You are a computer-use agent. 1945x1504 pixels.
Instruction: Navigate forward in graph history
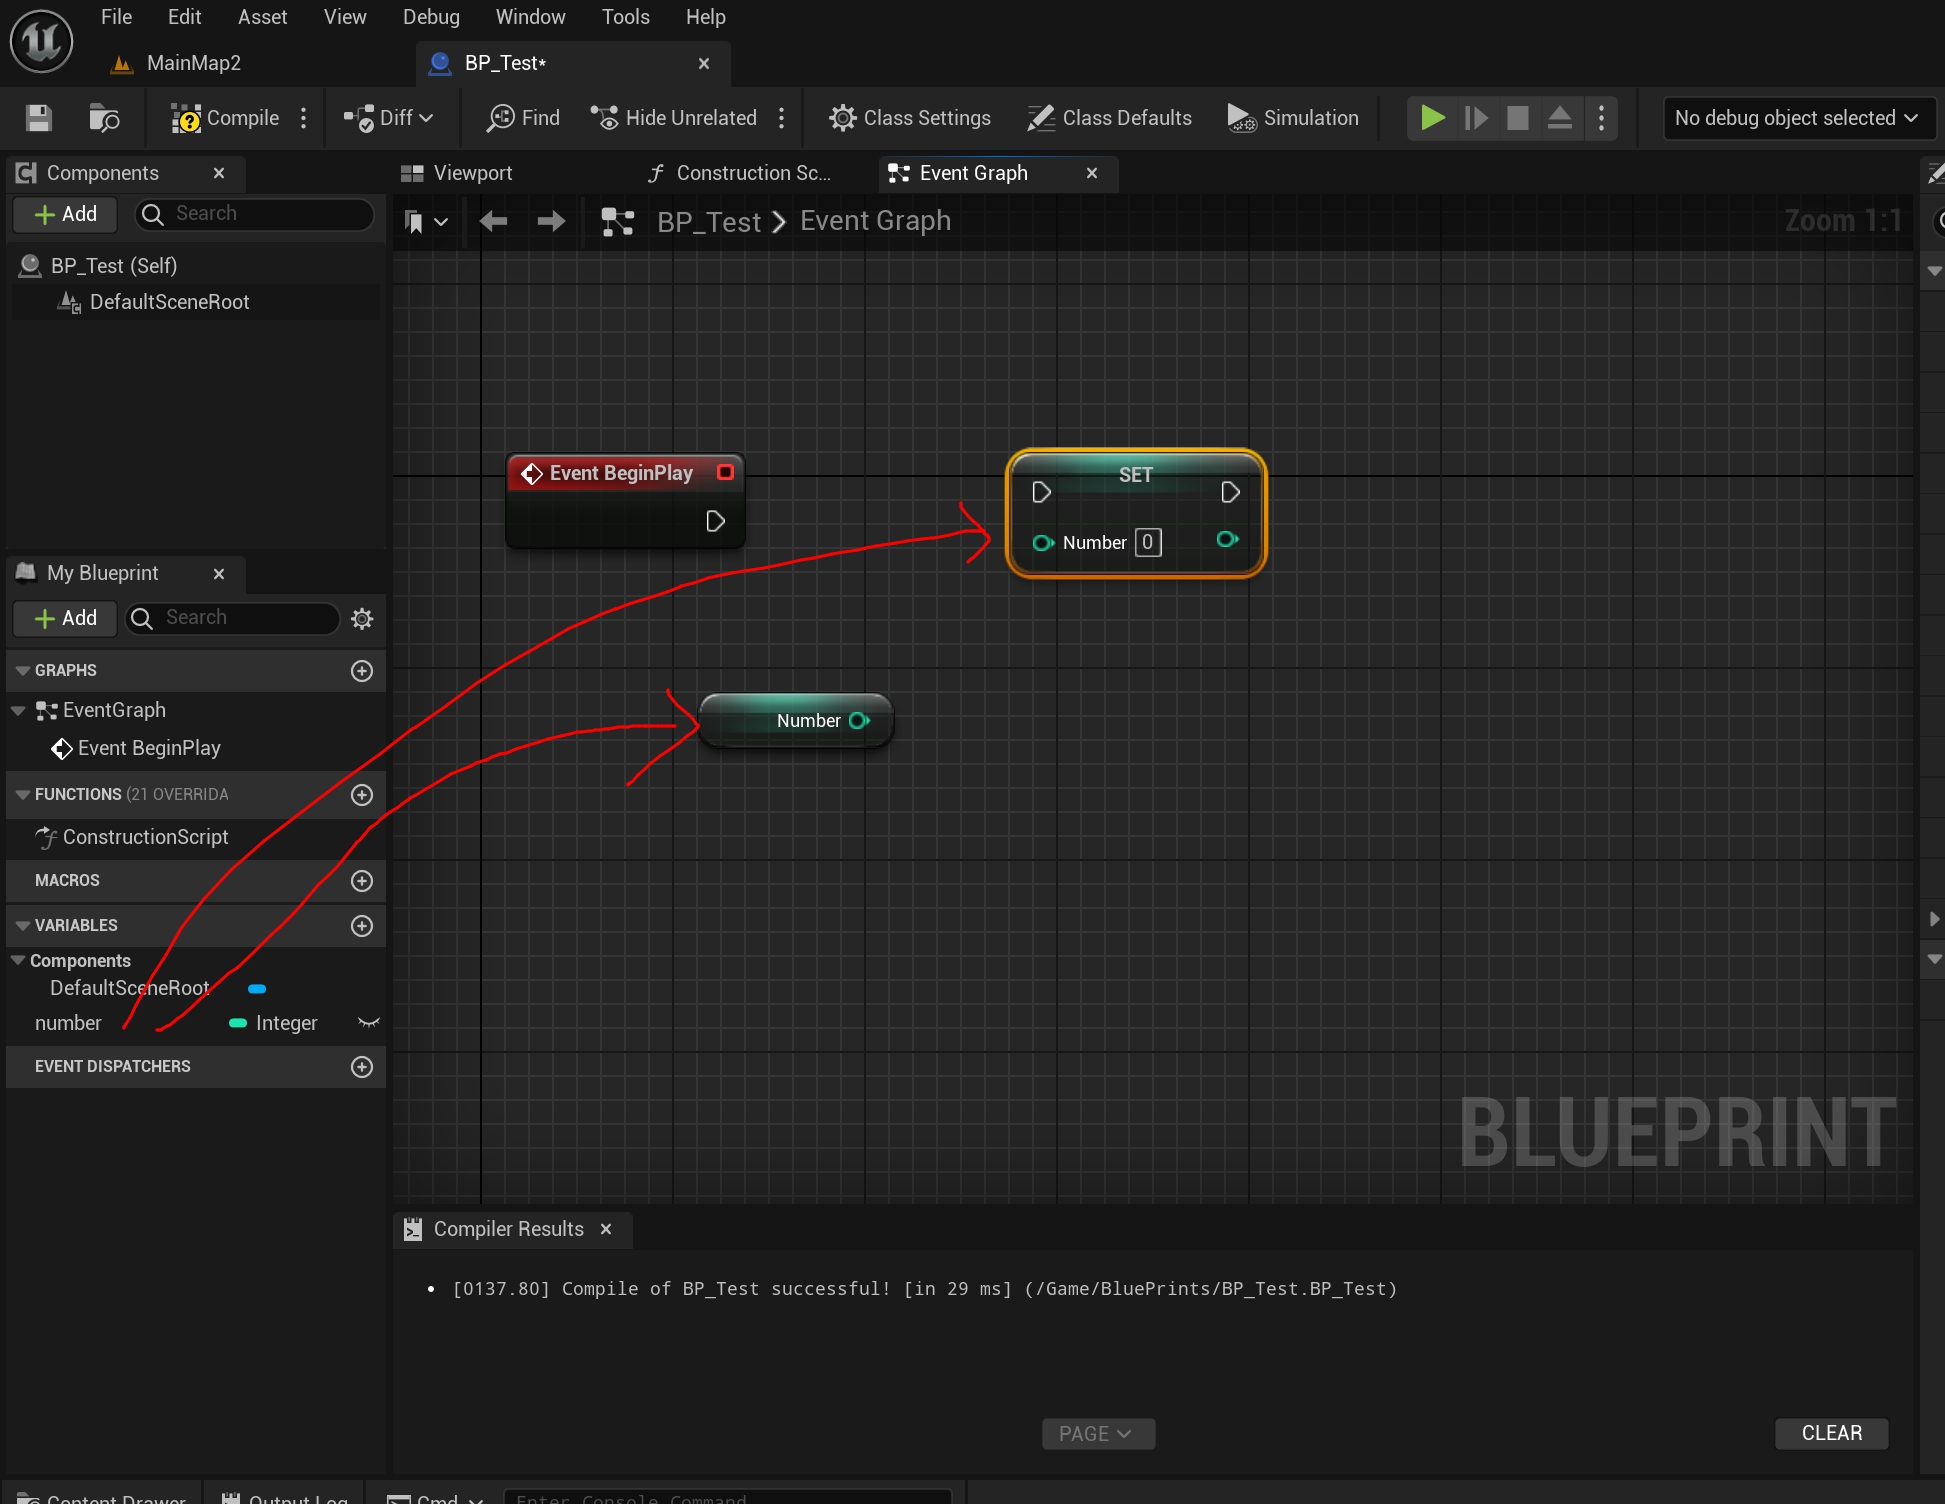pos(551,222)
